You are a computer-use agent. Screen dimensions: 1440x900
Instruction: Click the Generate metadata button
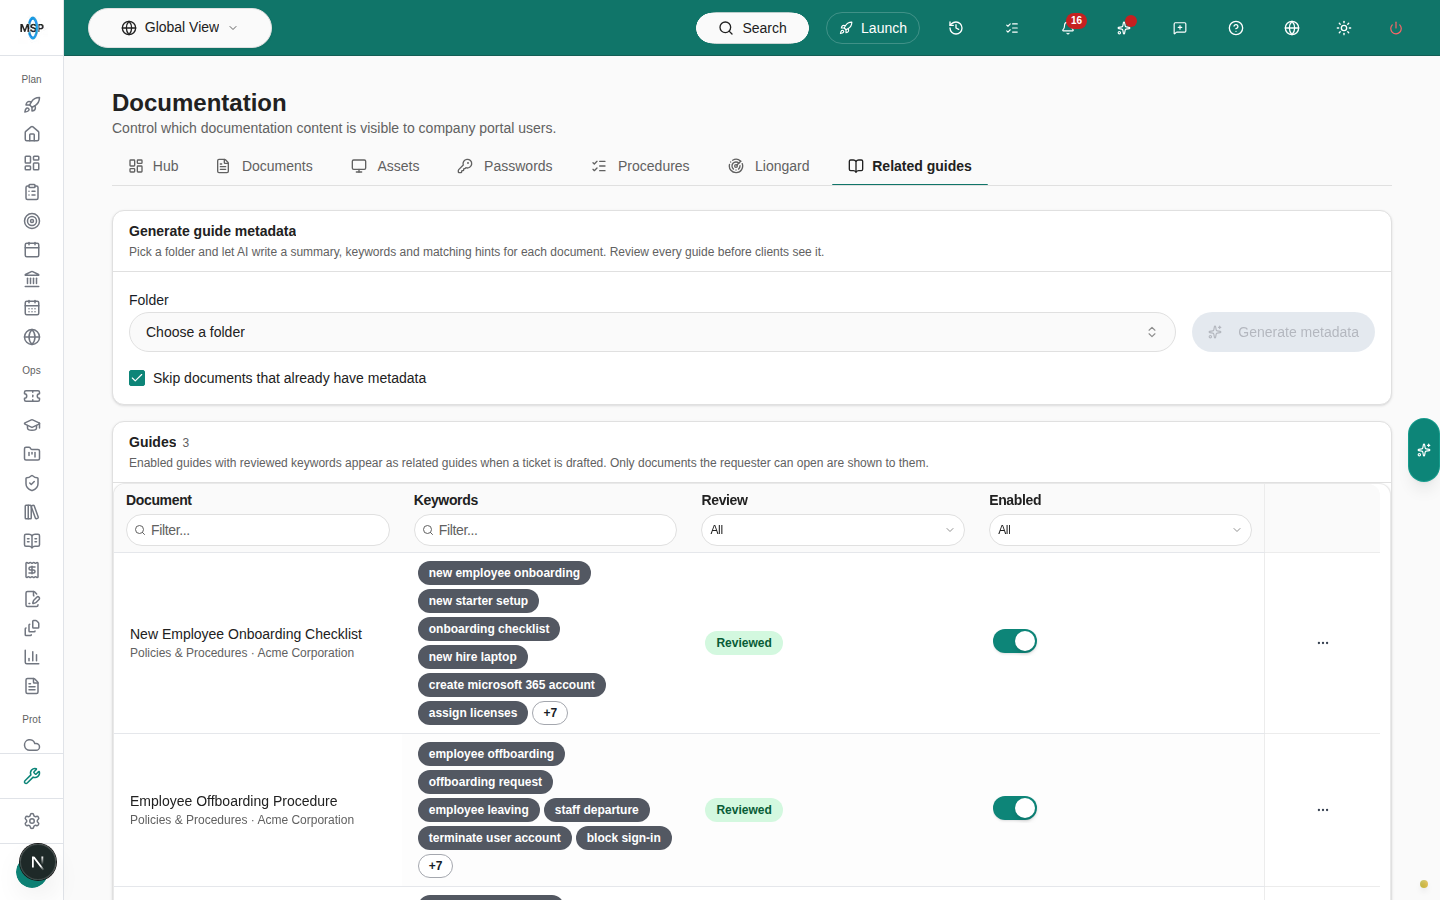[1283, 332]
